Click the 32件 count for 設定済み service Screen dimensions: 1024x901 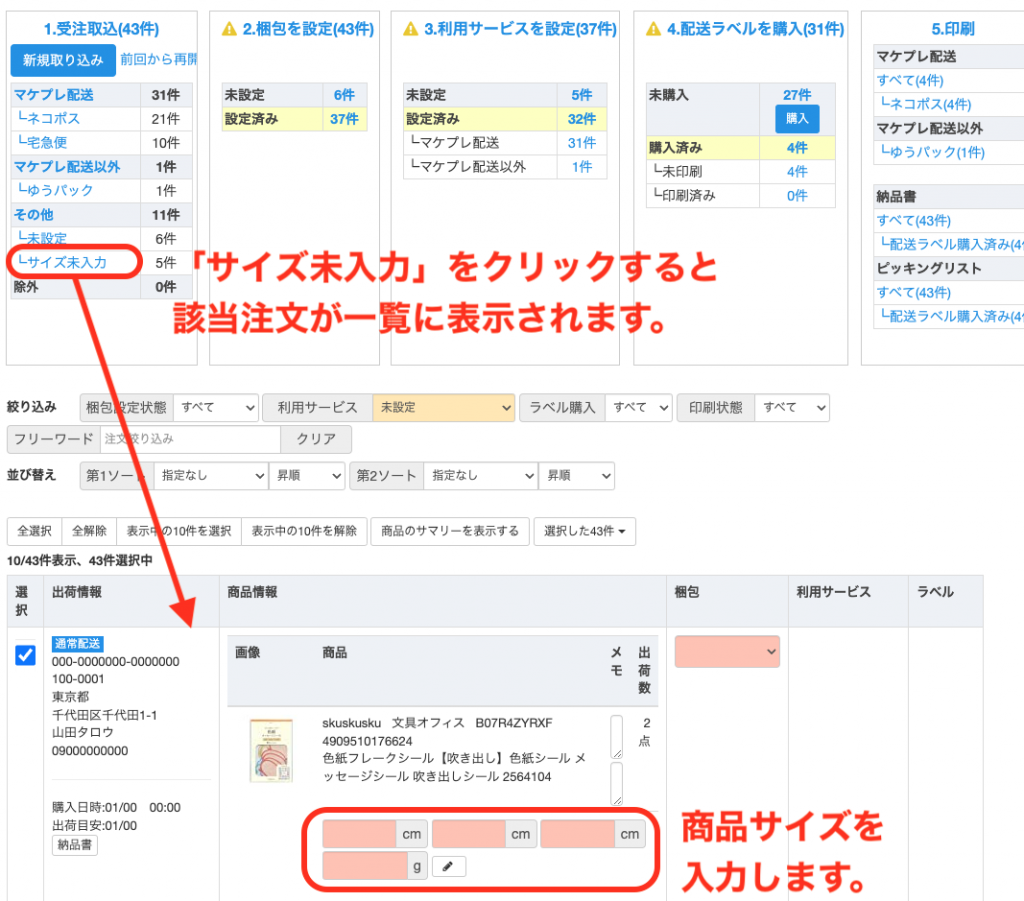coord(582,119)
